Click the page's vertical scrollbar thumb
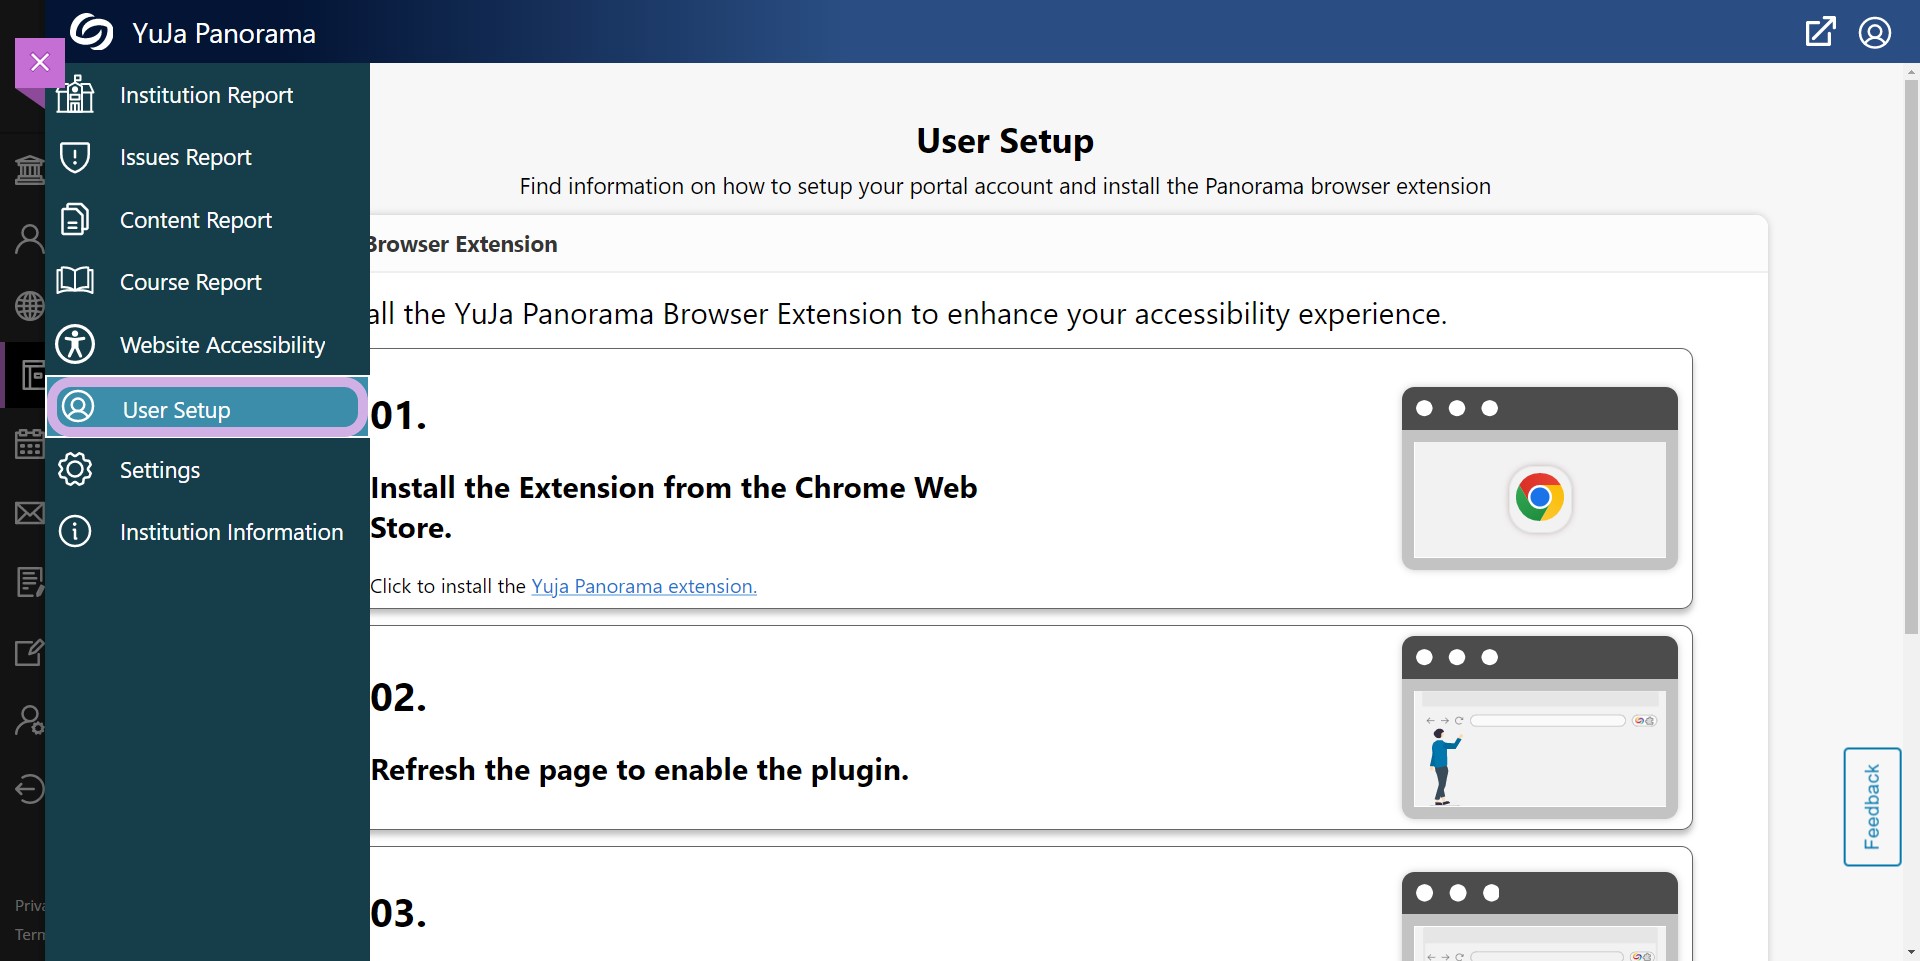Screen dimensions: 1920x961 1911,355
